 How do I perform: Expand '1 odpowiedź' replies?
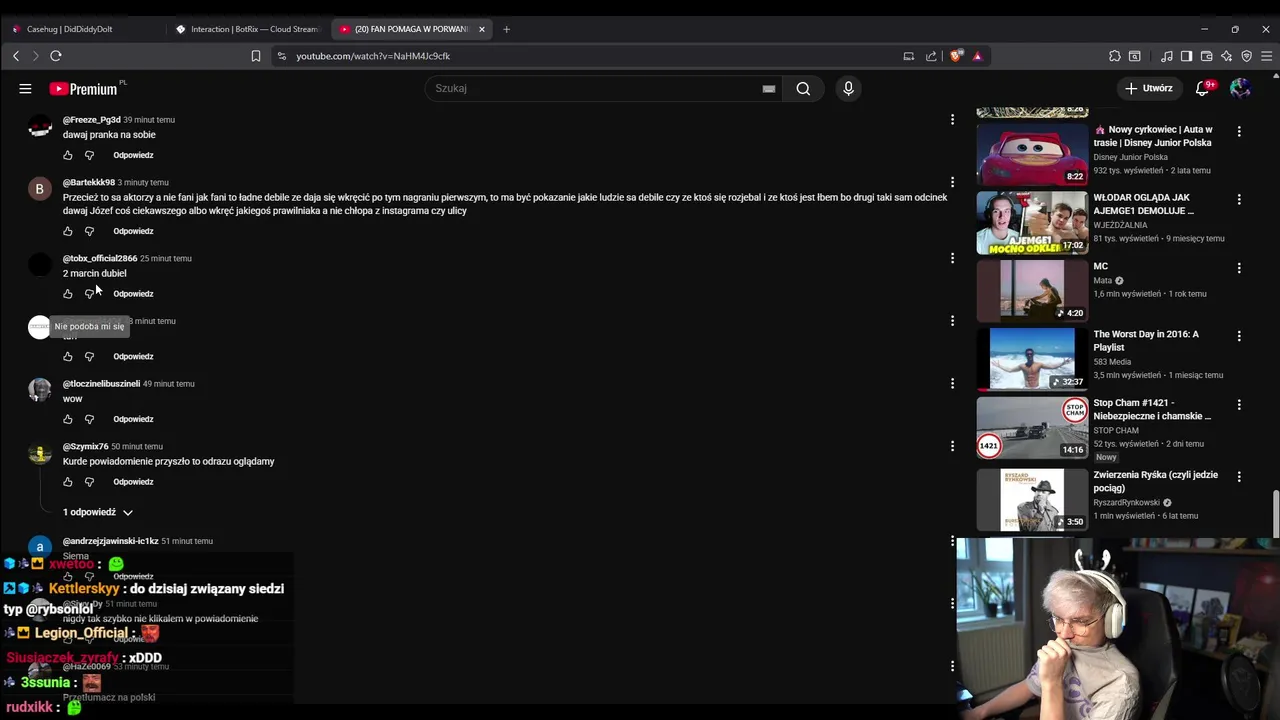point(97,512)
